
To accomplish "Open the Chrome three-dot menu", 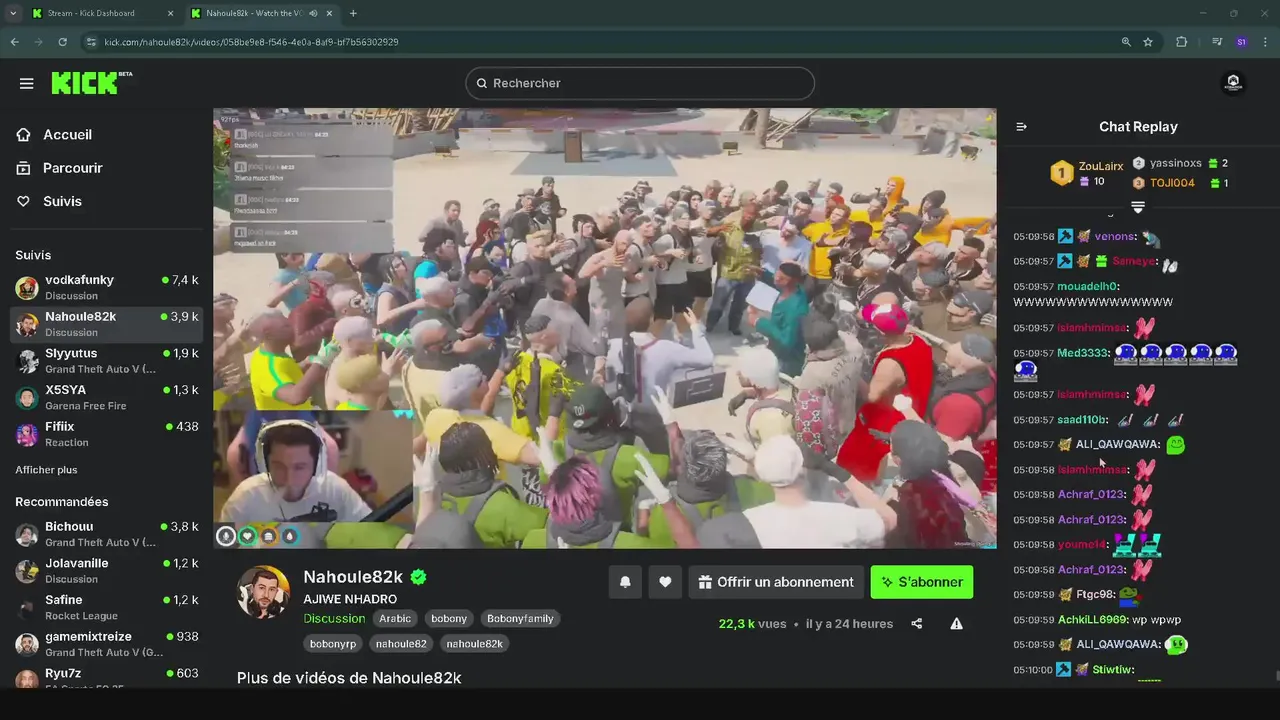I will (x=1266, y=42).
